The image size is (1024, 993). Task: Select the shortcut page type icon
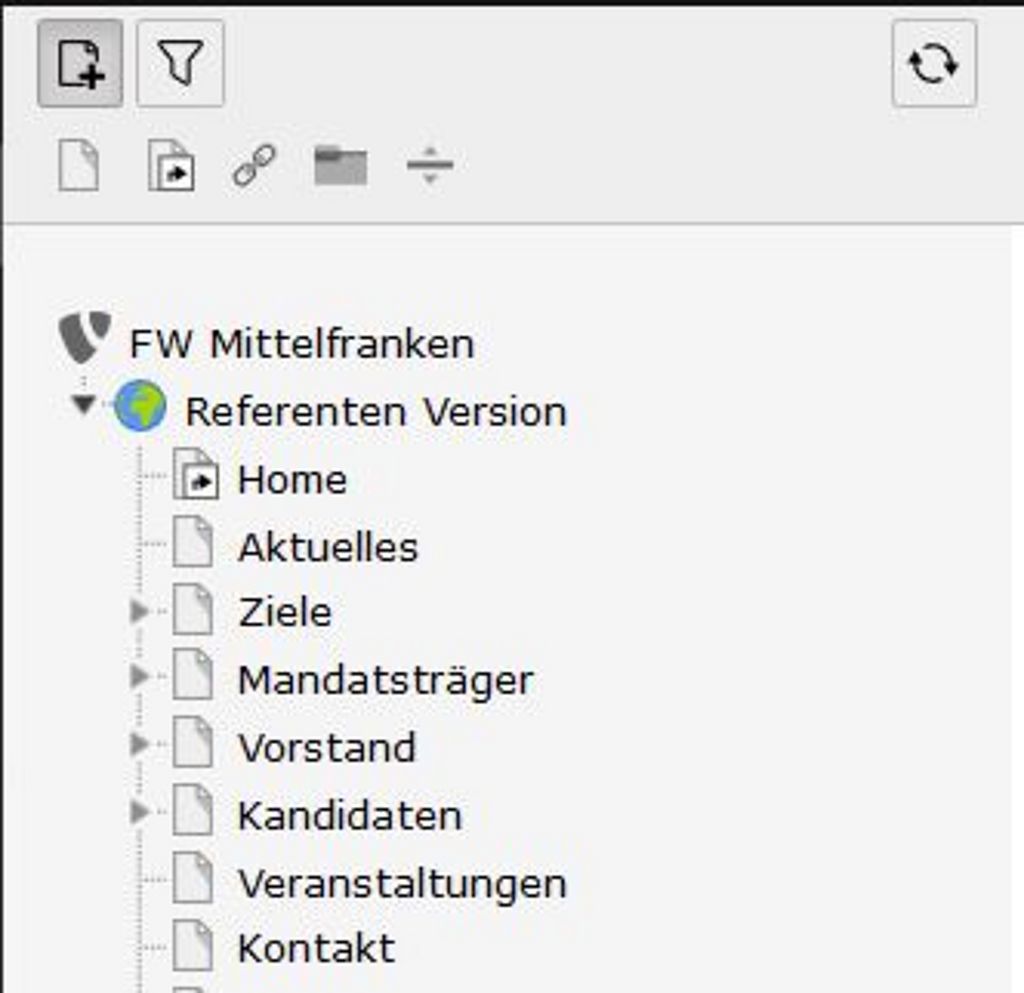click(171, 165)
